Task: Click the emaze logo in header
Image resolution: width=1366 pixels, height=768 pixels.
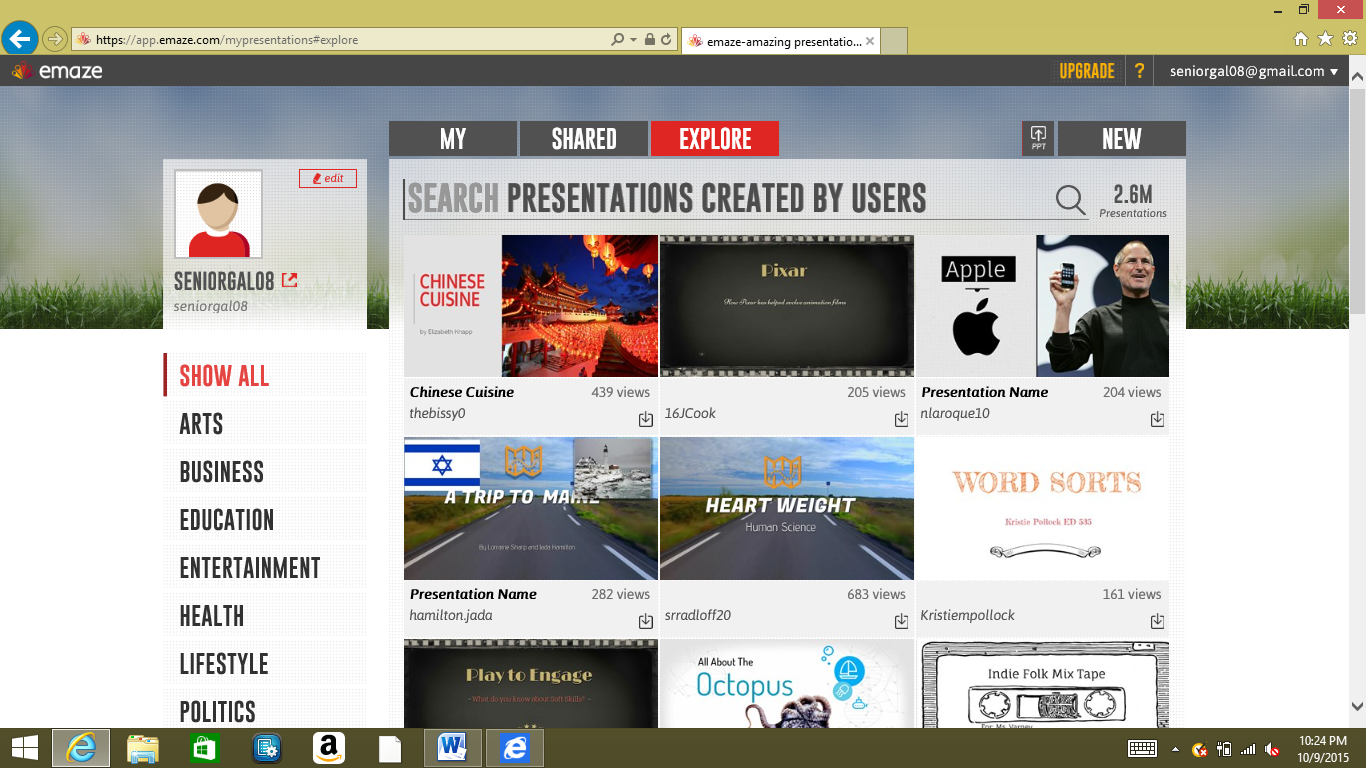Action: (x=57, y=71)
